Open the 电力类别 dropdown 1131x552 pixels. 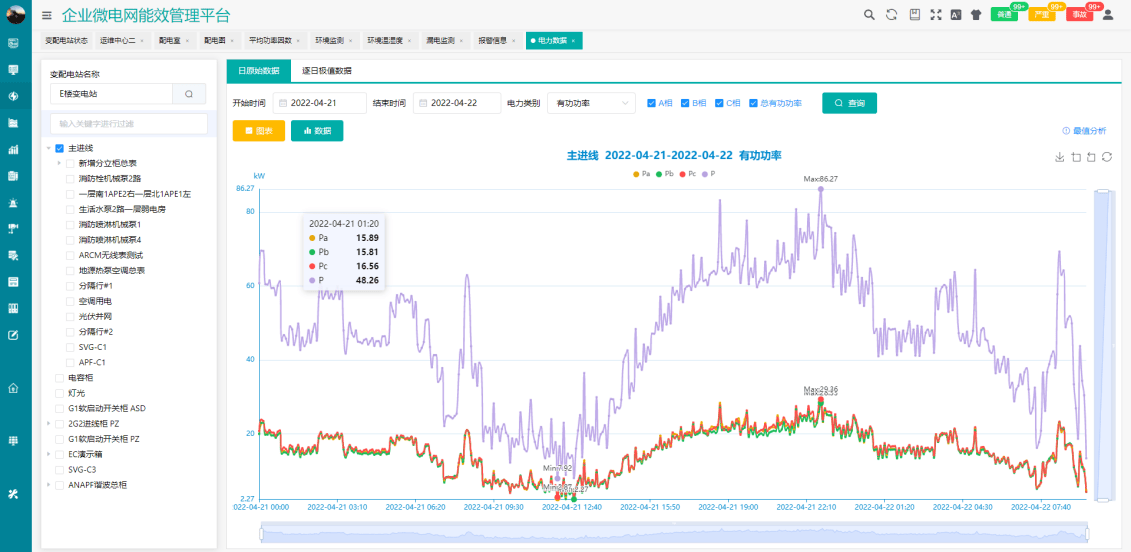[x=590, y=103]
